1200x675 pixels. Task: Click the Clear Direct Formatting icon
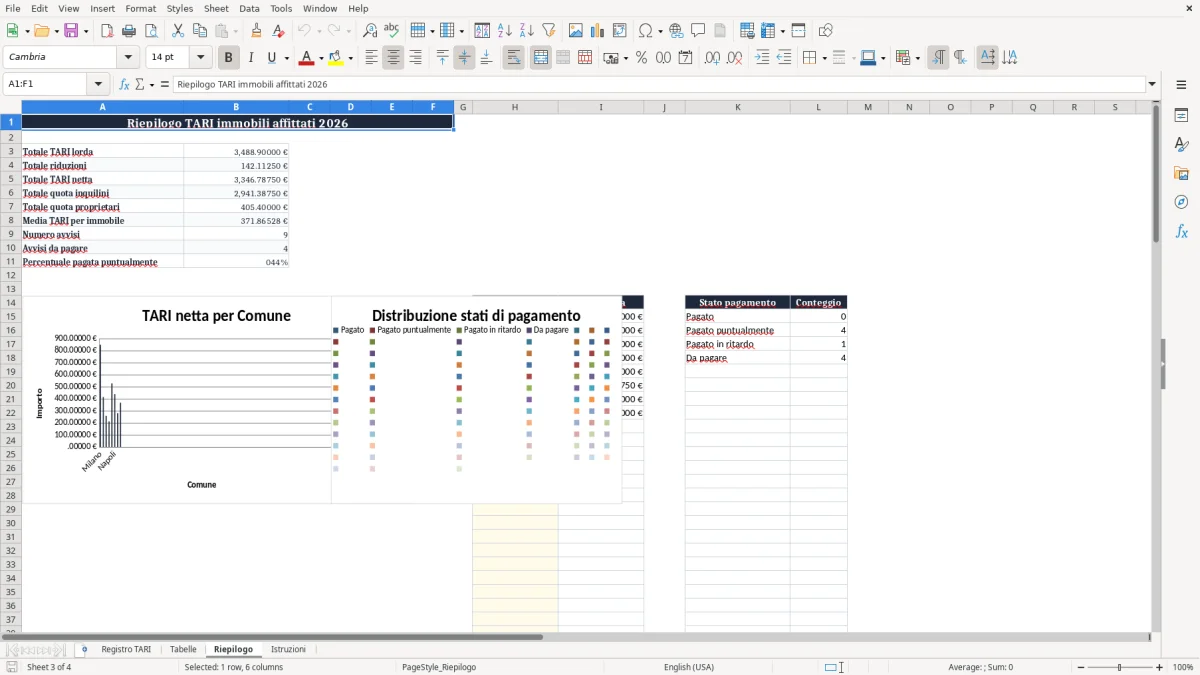tap(279, 31)
